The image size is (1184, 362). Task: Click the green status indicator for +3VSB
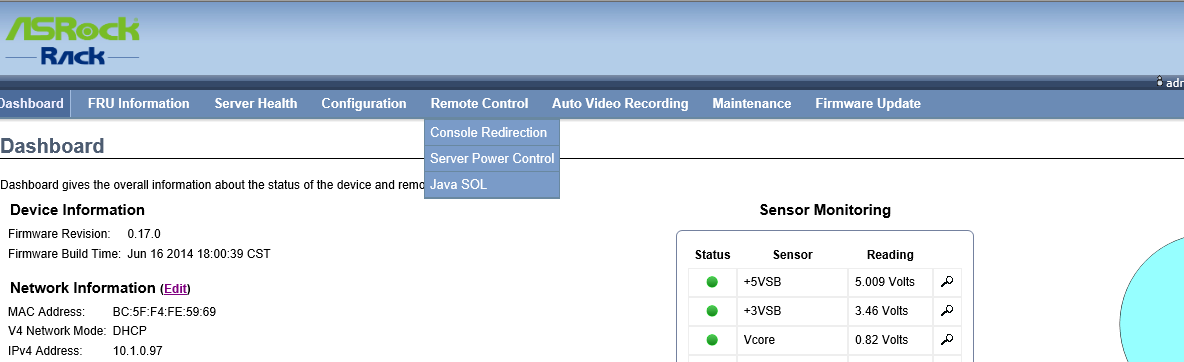(712, 311)
